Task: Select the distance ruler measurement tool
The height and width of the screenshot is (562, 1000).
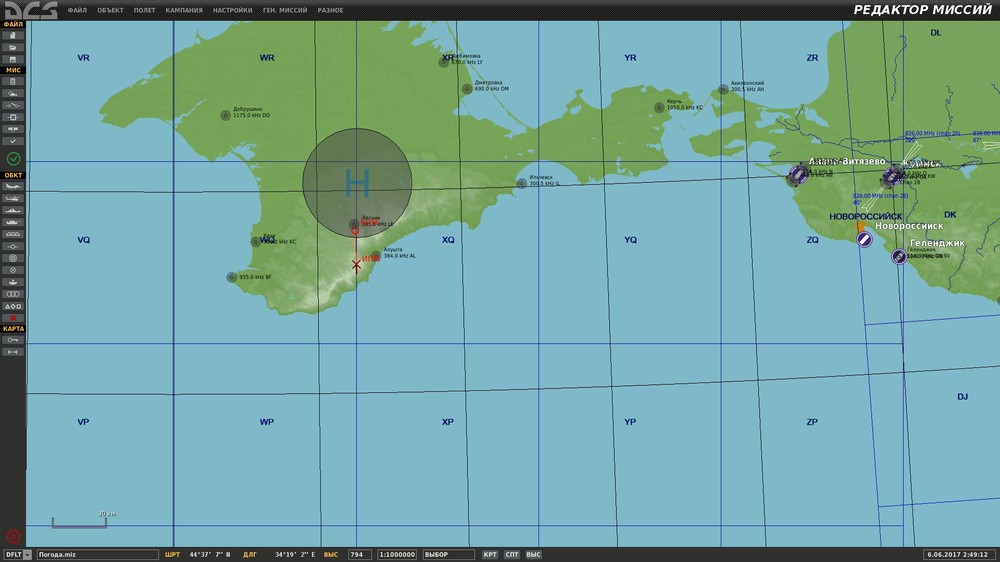Action: click(13, 352)
